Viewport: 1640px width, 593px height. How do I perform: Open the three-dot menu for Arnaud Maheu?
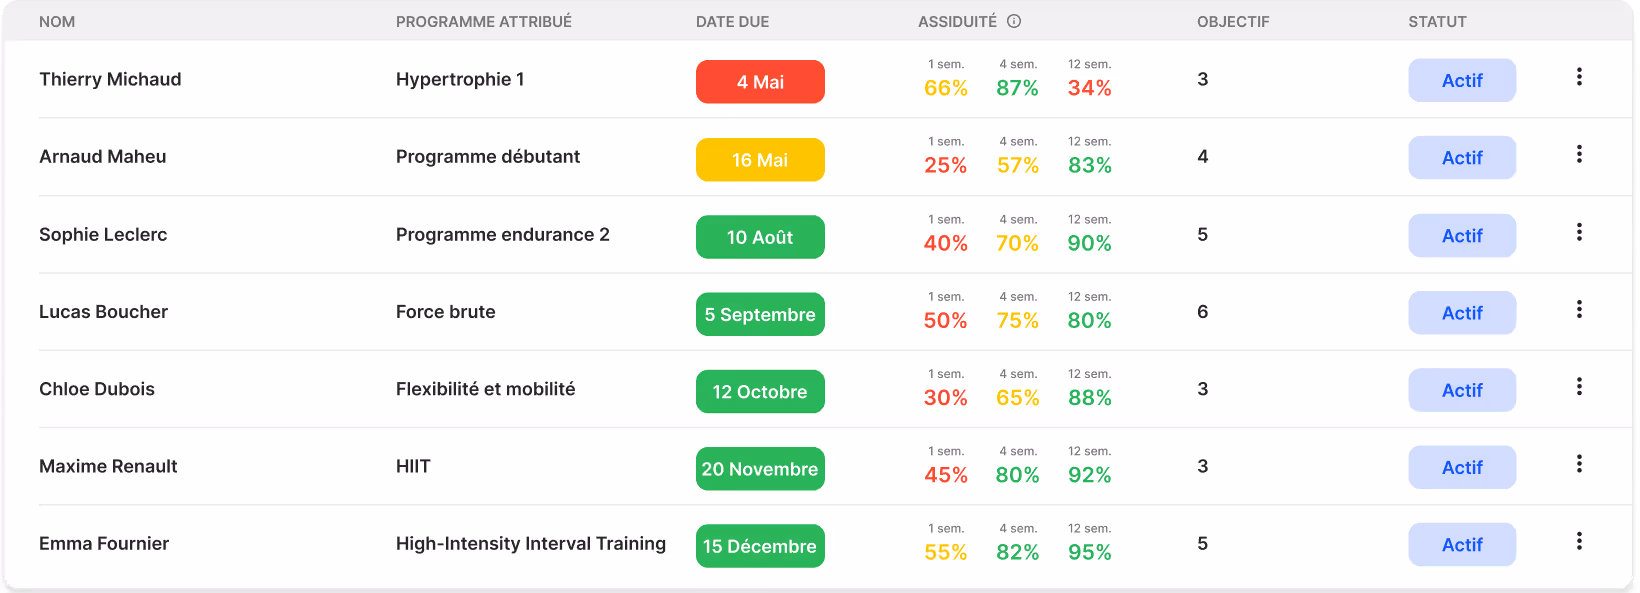pyautogui.click(x=1579, y=154)
